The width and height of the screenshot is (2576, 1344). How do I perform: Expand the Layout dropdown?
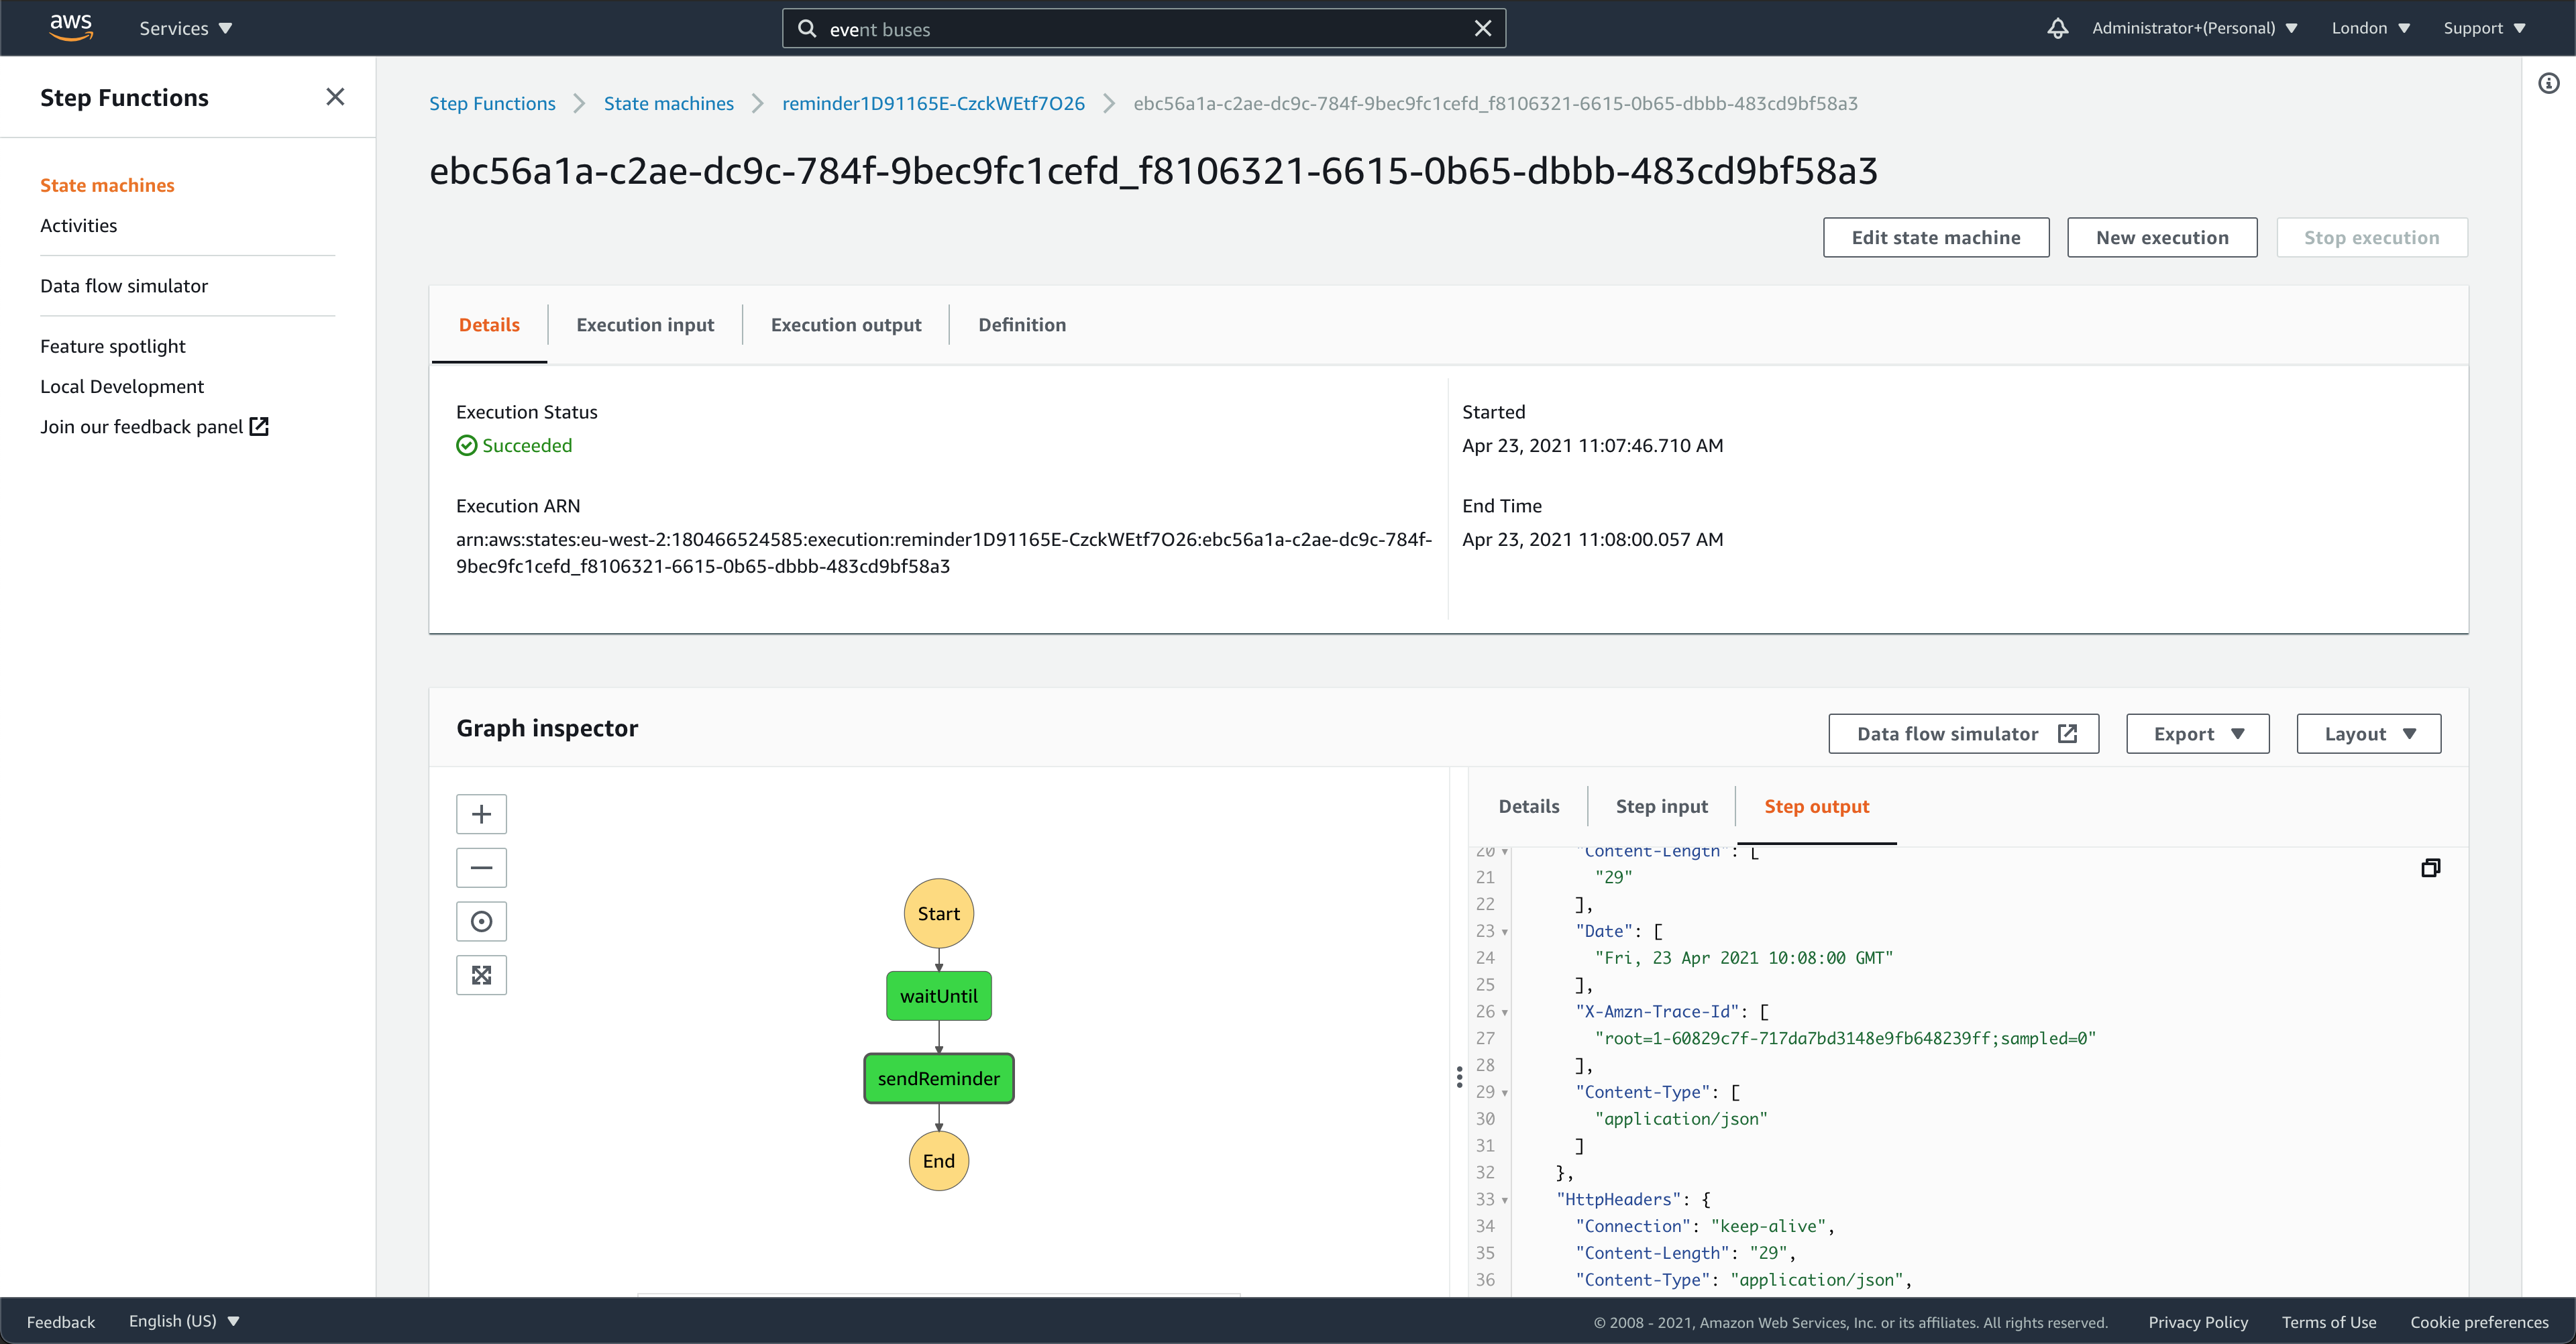(2368, 733)
